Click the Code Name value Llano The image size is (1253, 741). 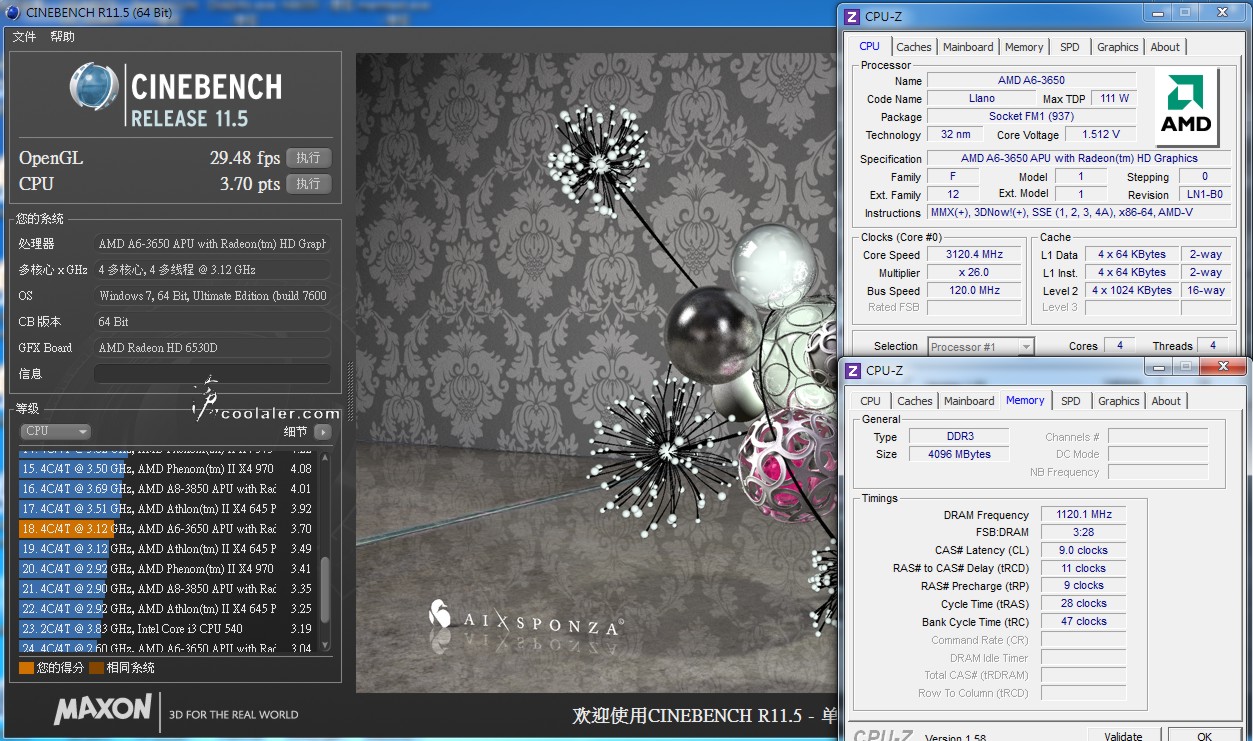point(982,99)
